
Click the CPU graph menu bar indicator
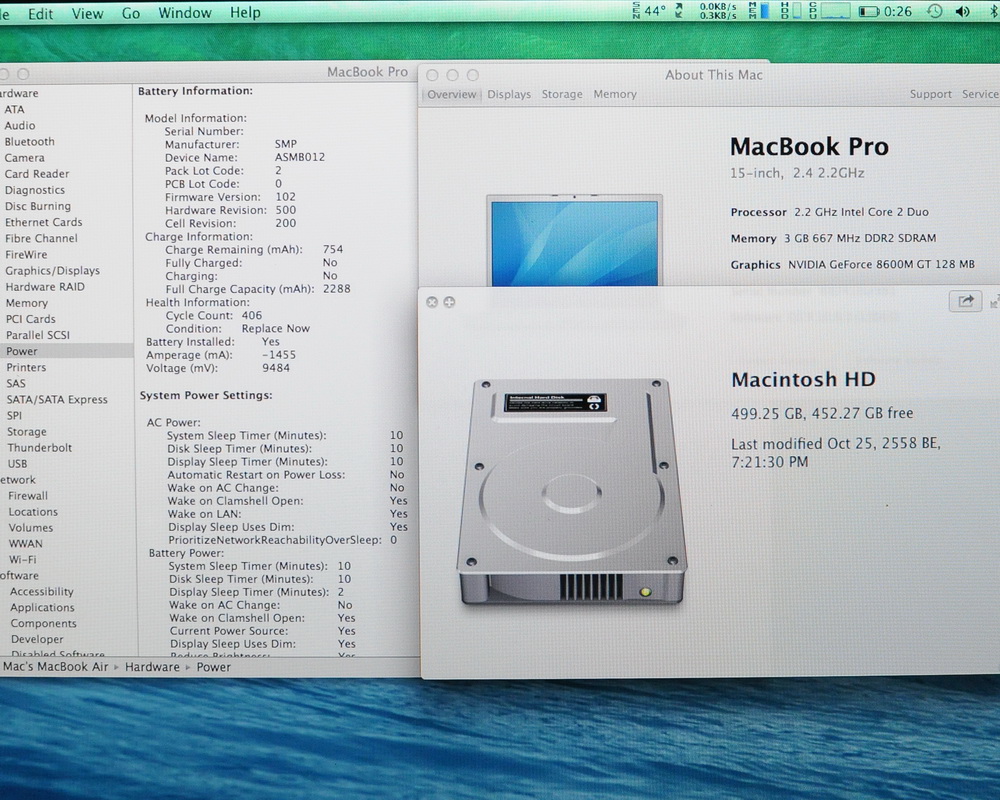[x=830, y=10]
